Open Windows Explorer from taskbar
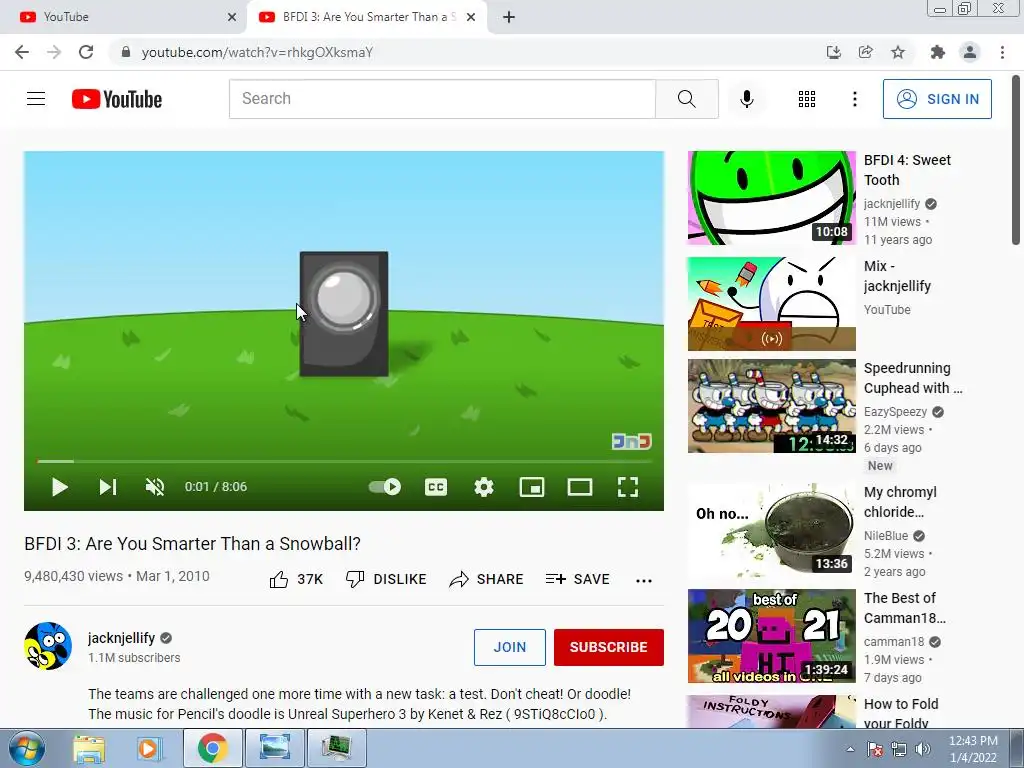Image resolution: width=1024 pixels, height=768 pixels. [89, 748]
